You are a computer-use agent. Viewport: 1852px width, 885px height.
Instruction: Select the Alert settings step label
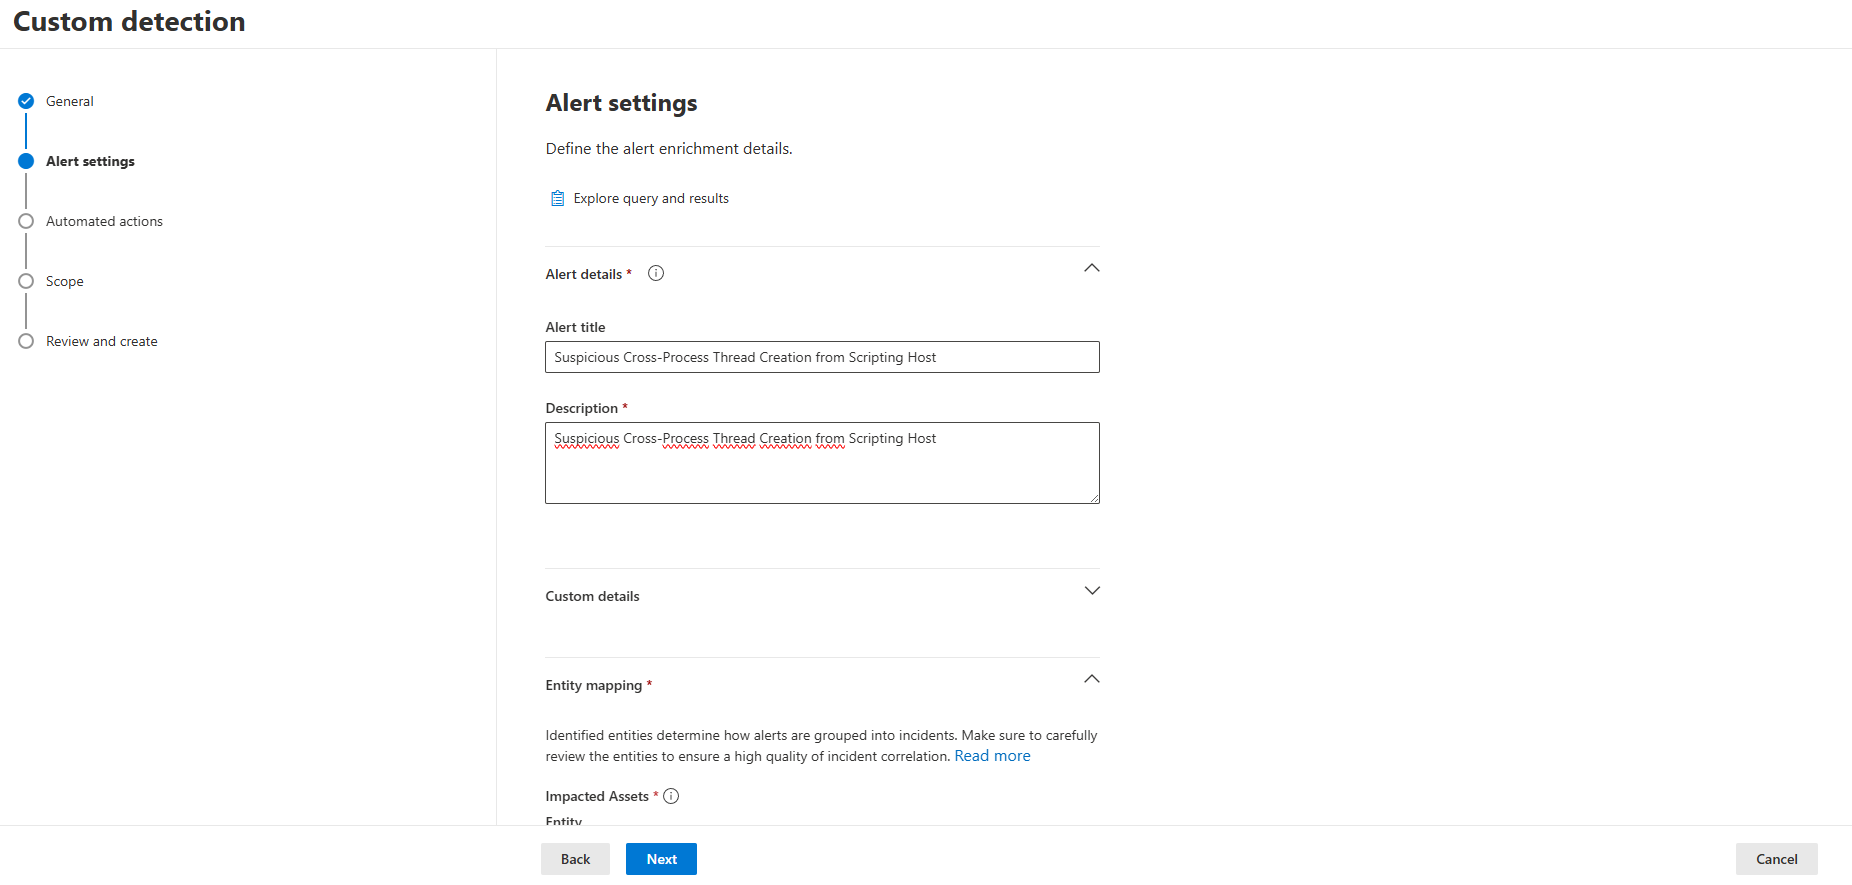pyautogui.click(x=90, y=161)
